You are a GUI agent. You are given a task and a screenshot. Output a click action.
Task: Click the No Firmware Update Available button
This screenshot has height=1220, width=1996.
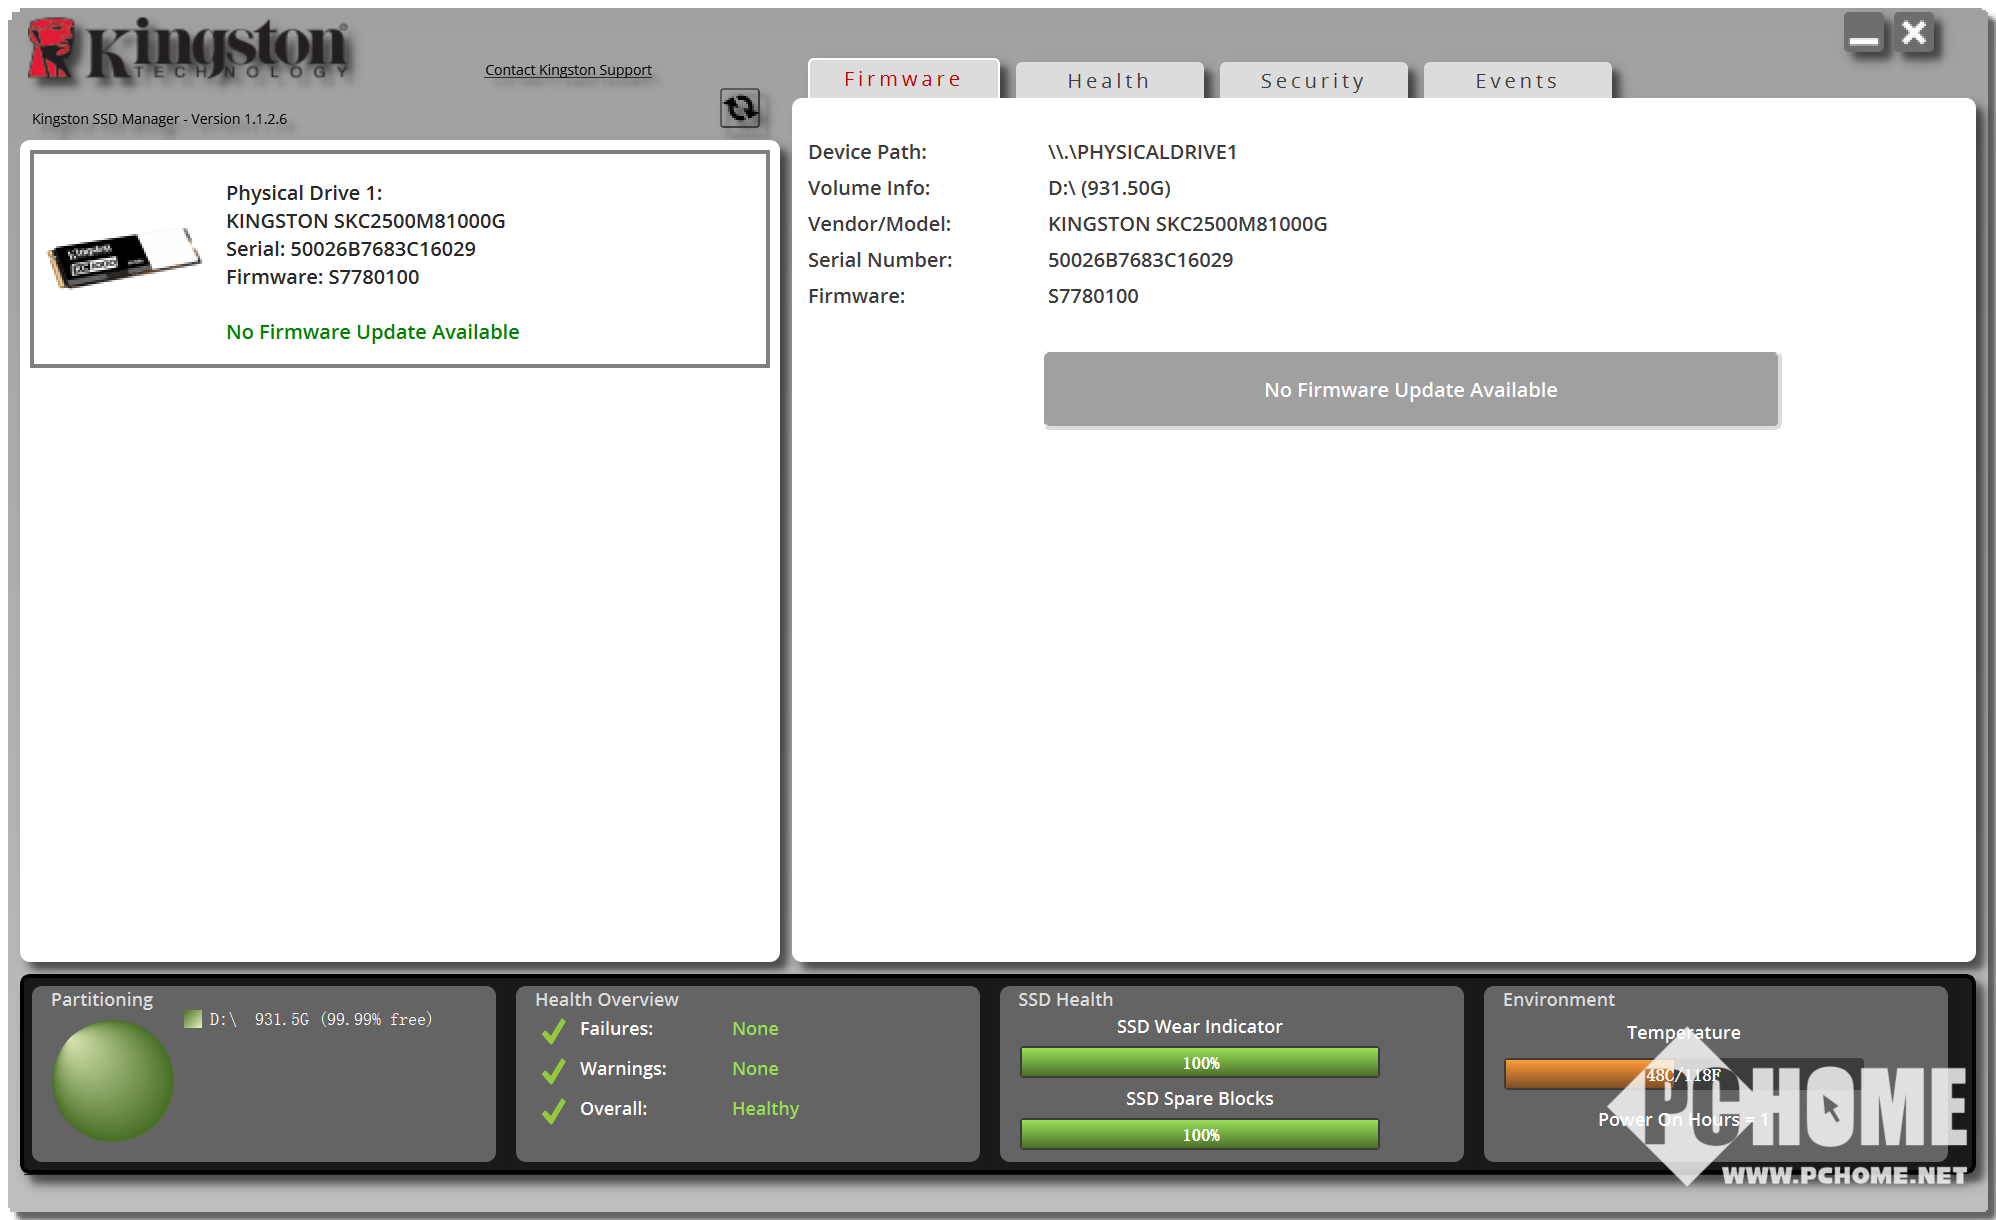[1410, 390]
